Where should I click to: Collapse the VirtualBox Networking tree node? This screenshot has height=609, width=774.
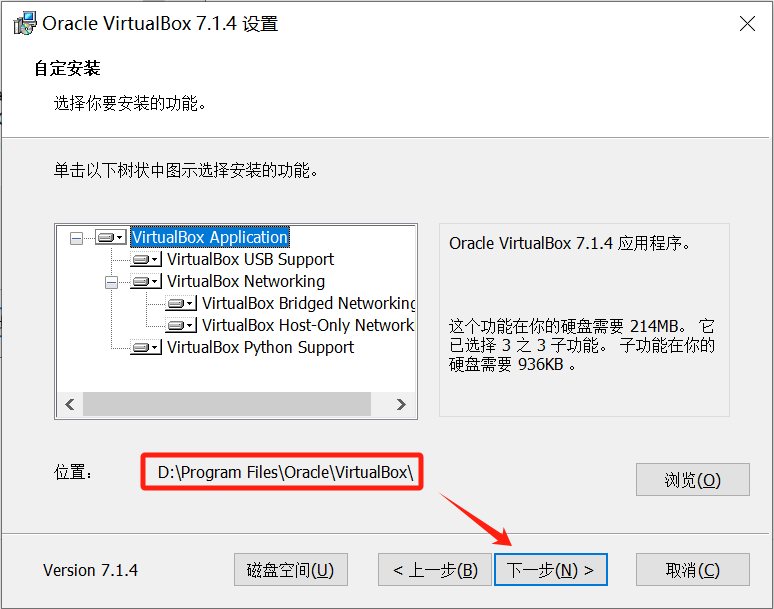(111, 282)
